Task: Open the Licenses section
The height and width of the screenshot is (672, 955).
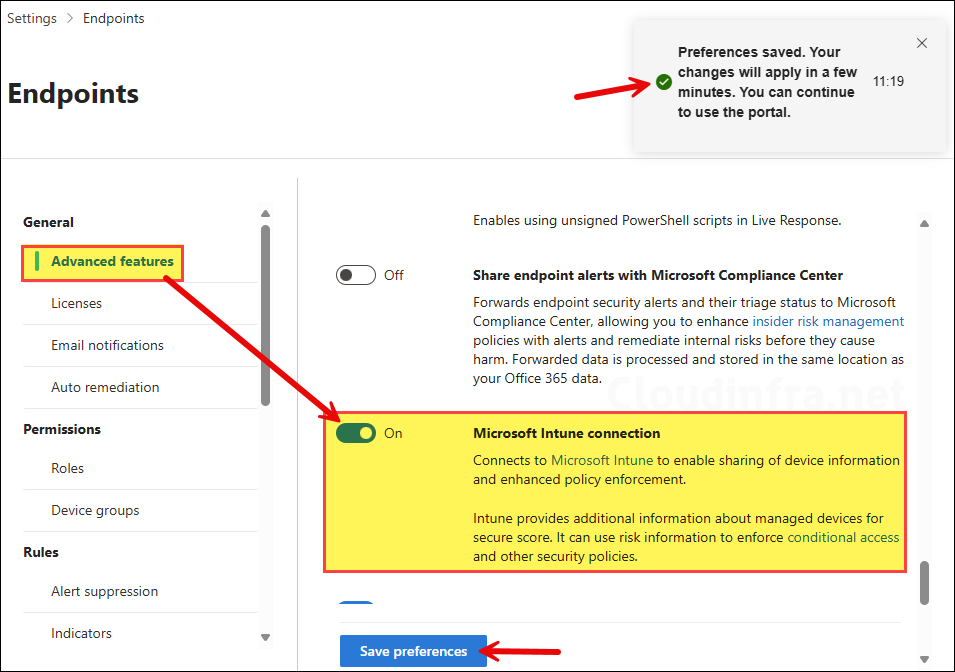Action: point(76,303)
